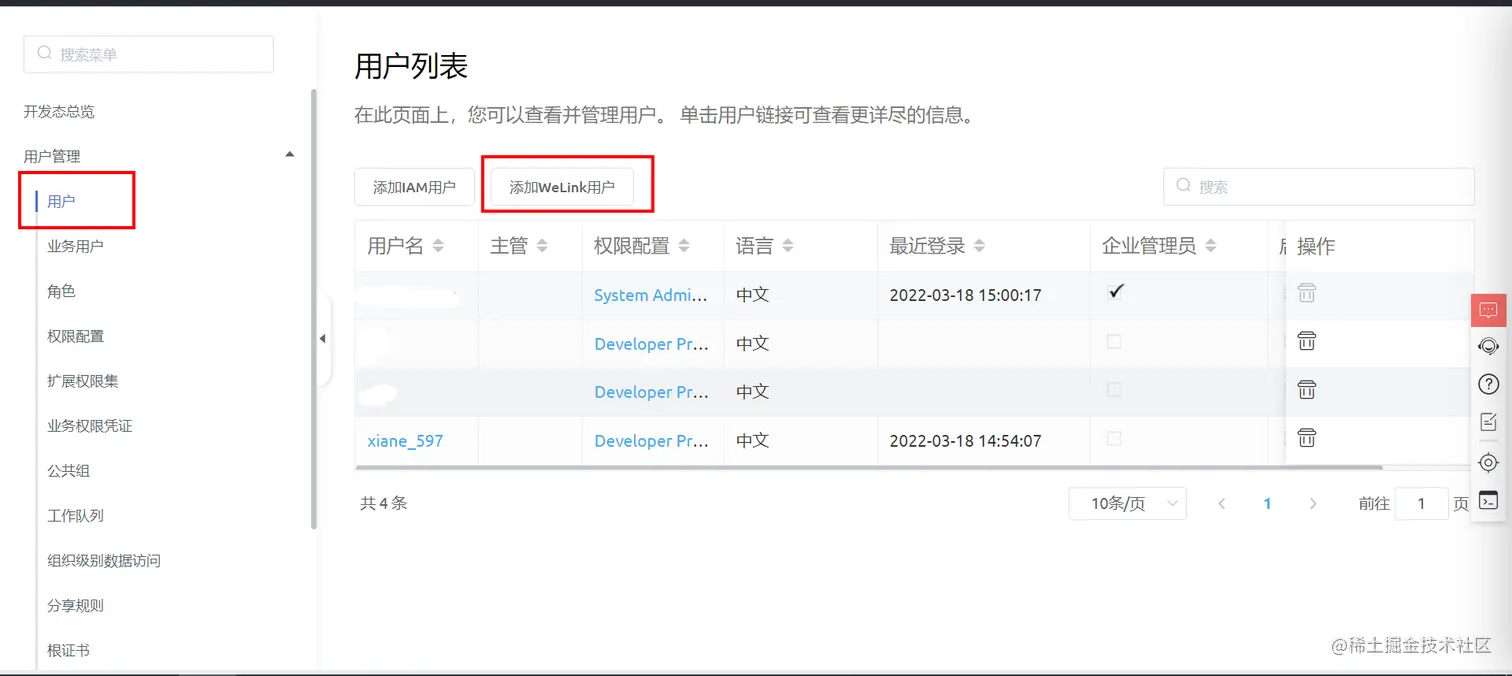Sort the table by 主管 column

pos(542,246)
